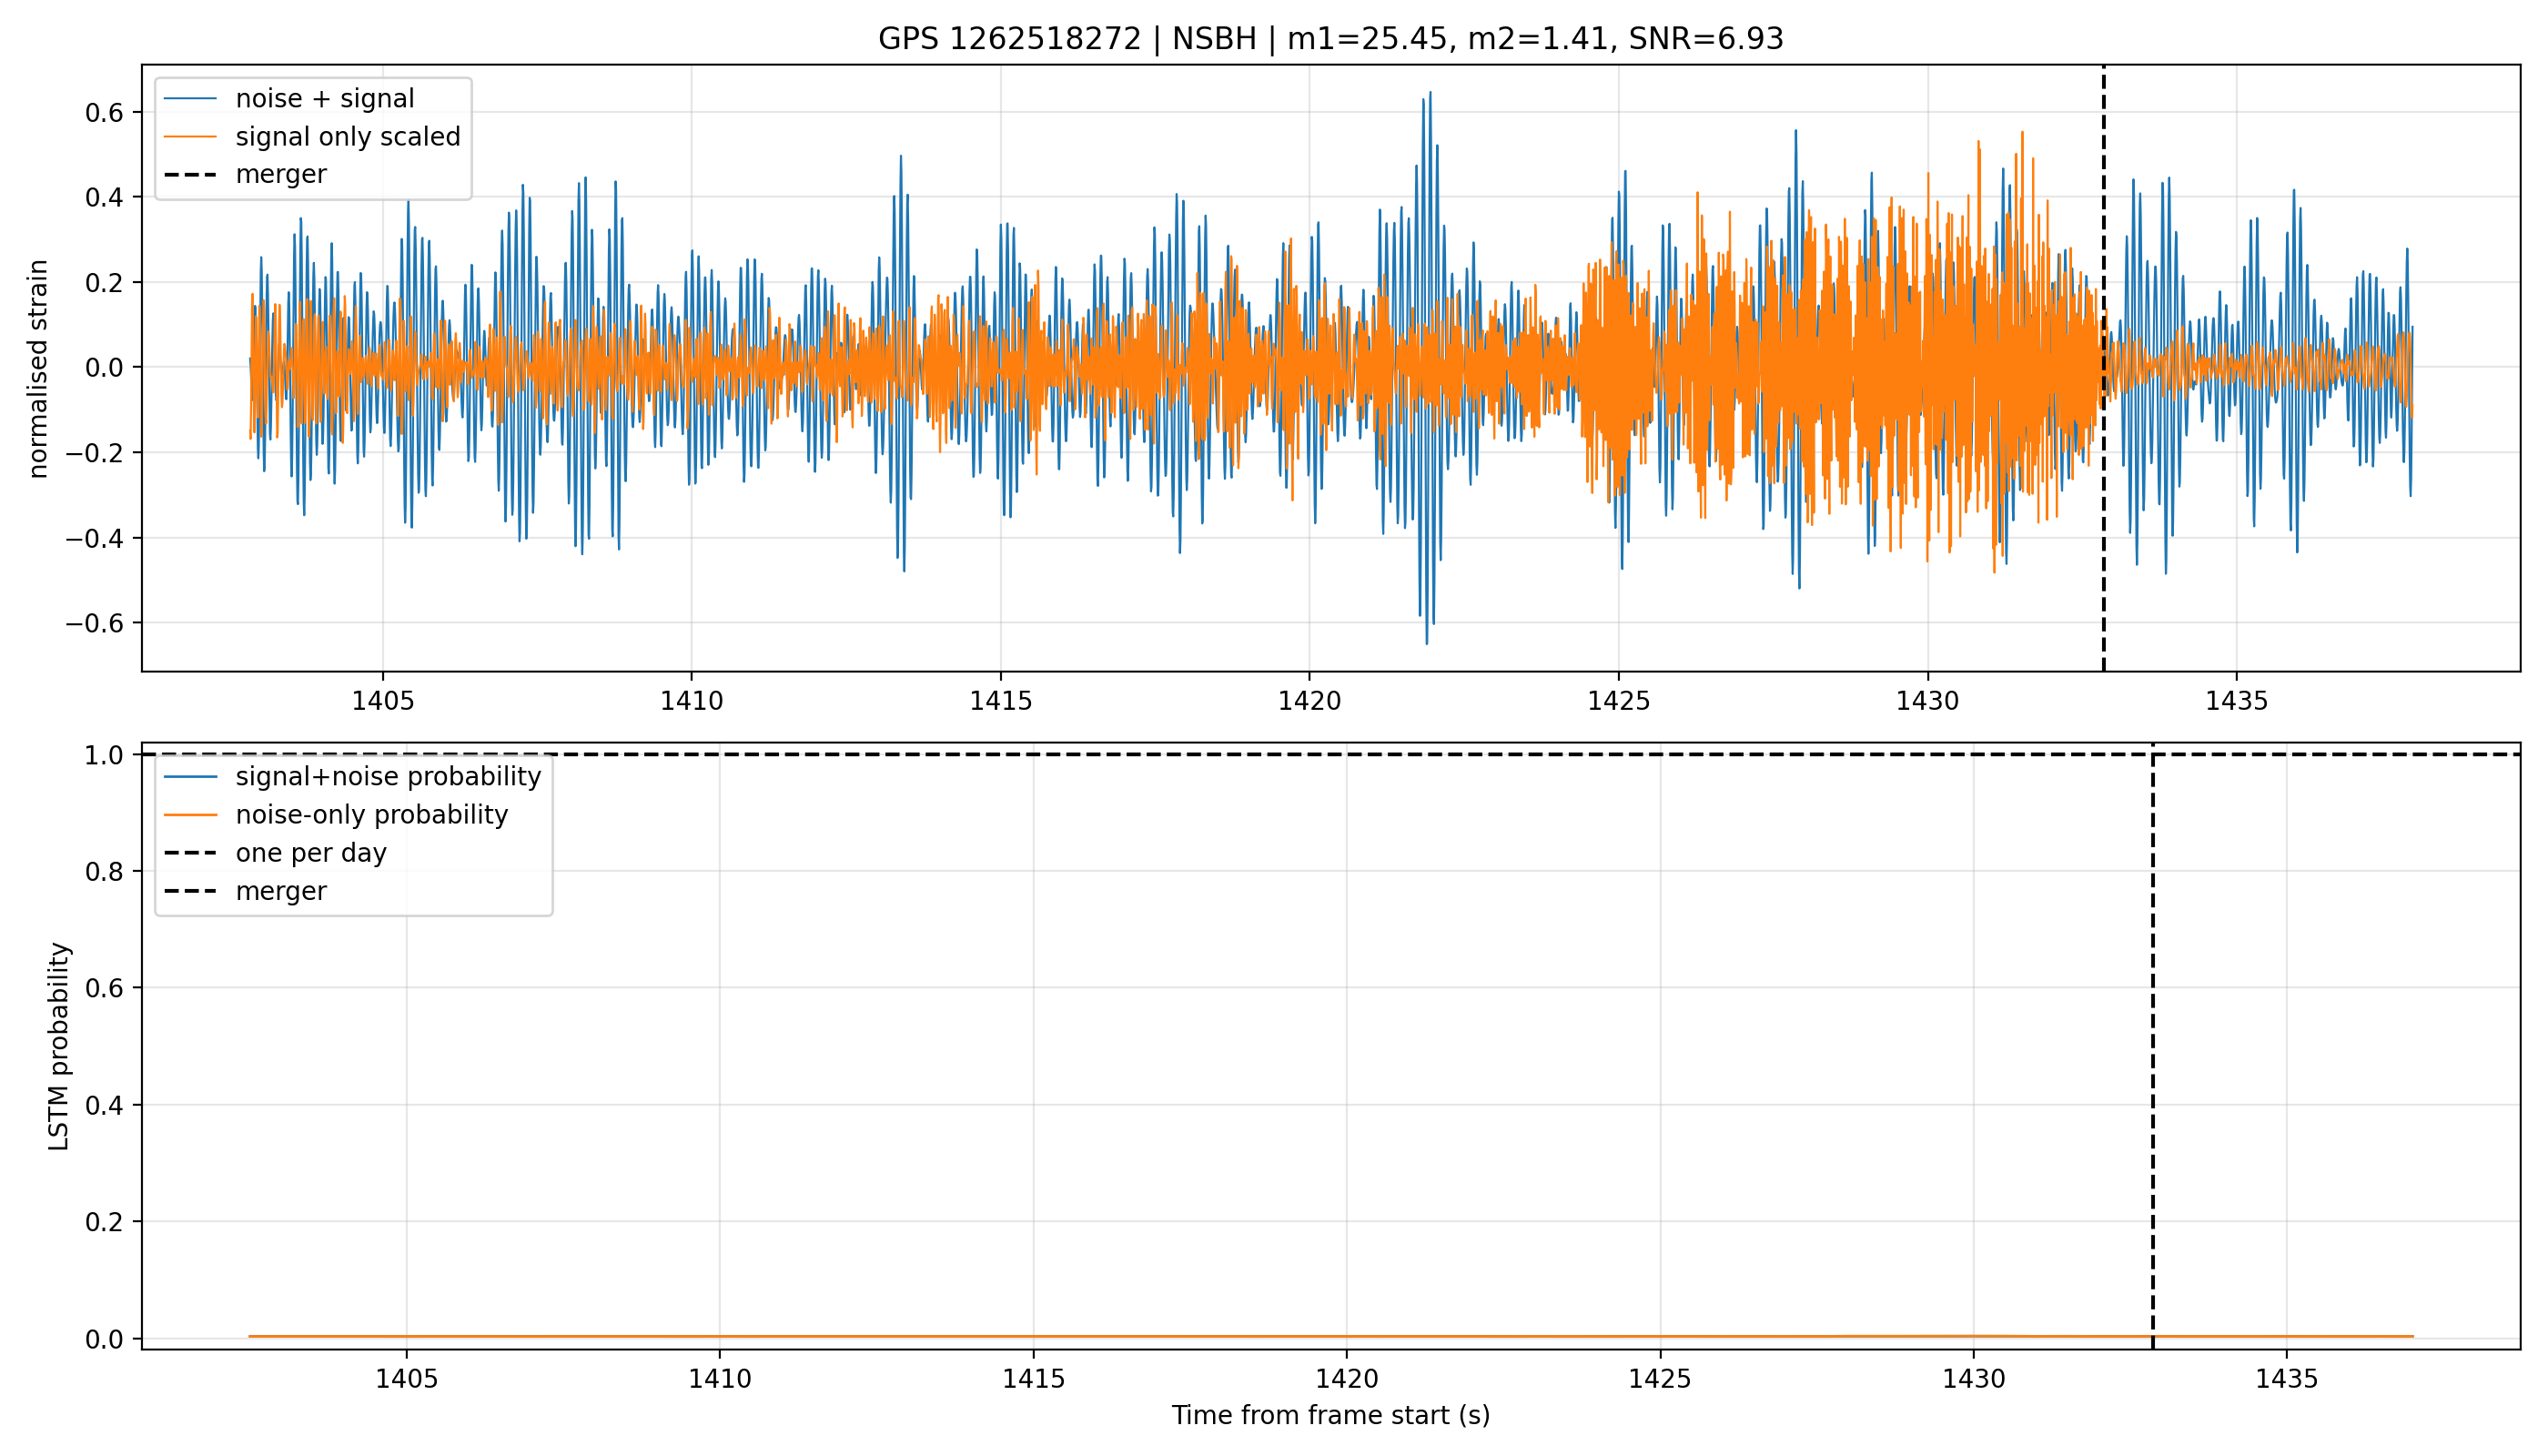Click the 'LSTM probability' y-axis label
Viewport: 2548px width, 1456px height.
click(59, 1046)
